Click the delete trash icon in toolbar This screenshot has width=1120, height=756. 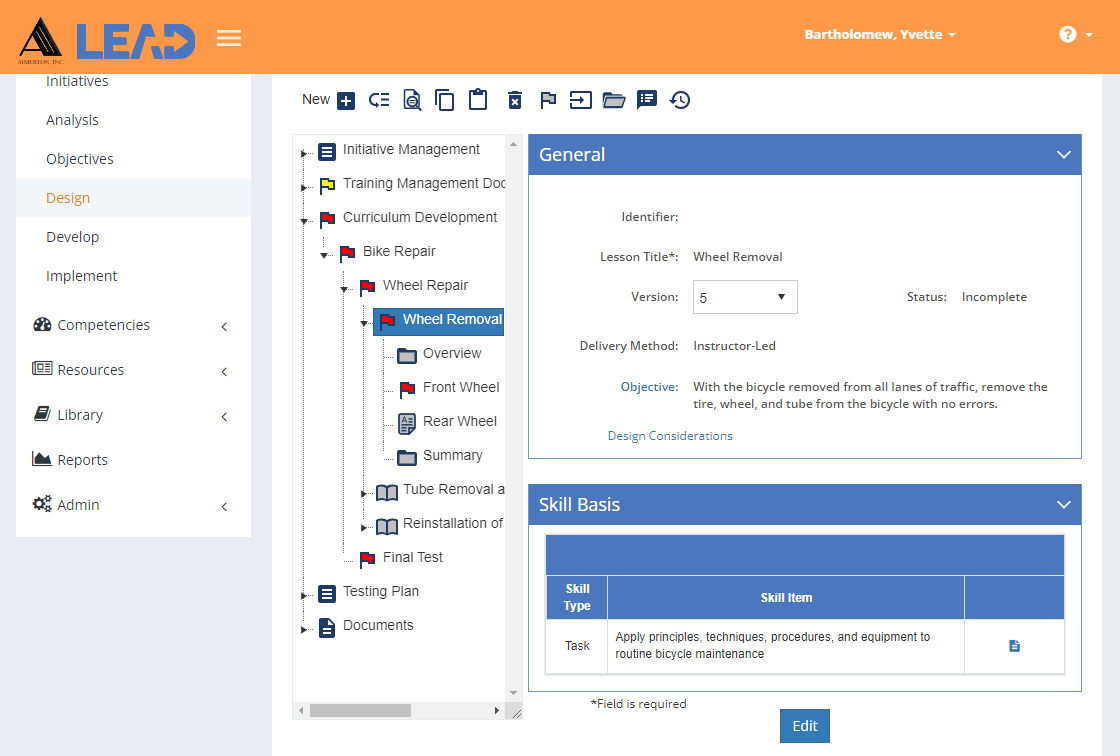(515, 100)
